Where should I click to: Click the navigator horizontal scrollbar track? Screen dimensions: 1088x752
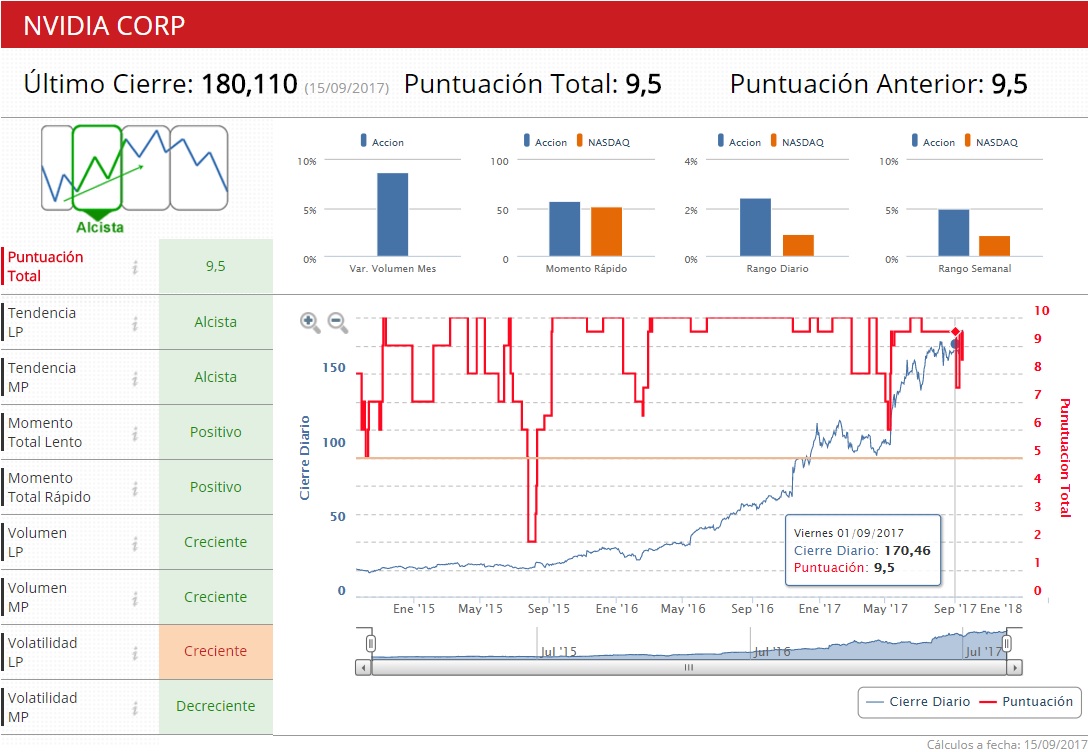pos(689,668)
